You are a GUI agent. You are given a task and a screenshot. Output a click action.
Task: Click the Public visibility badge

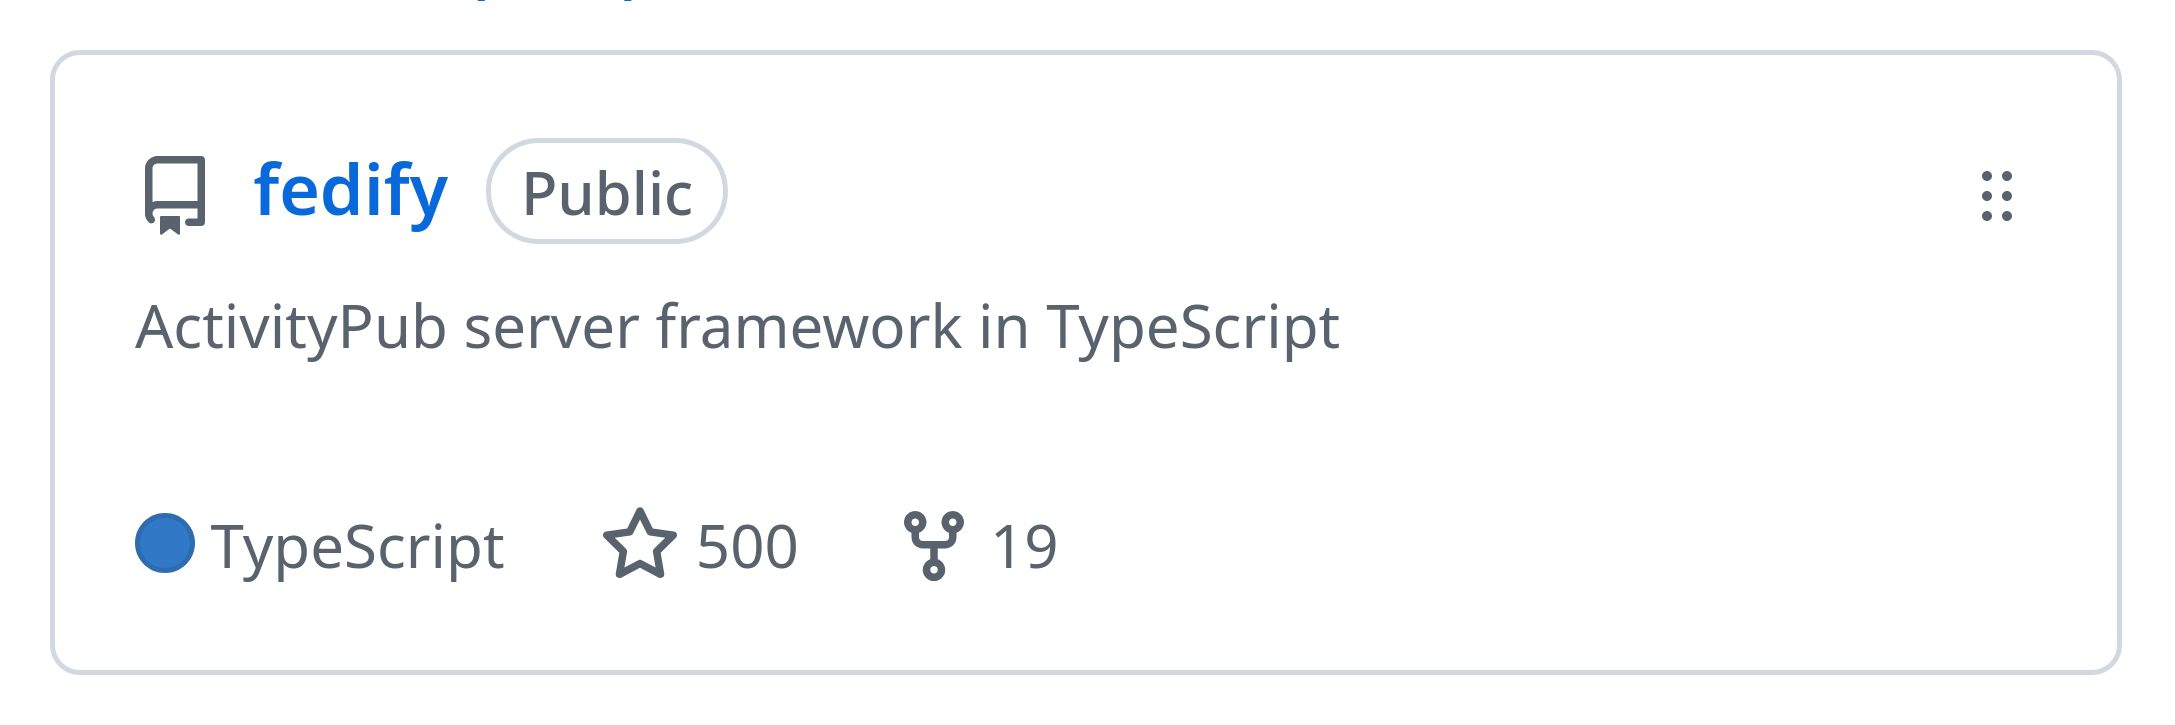pyautogui.click(x=606, y=192)
